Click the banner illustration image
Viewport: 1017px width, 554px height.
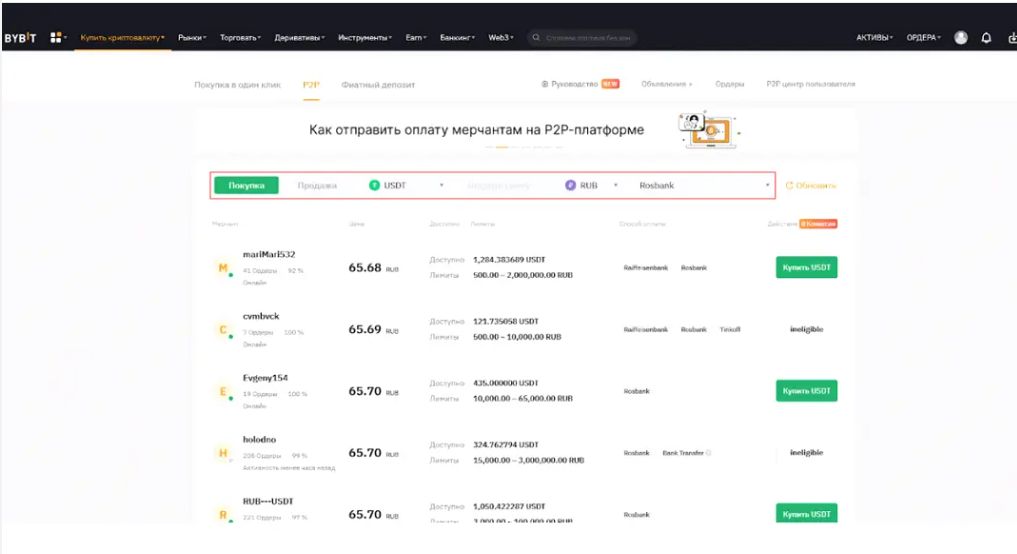(708, 130)
